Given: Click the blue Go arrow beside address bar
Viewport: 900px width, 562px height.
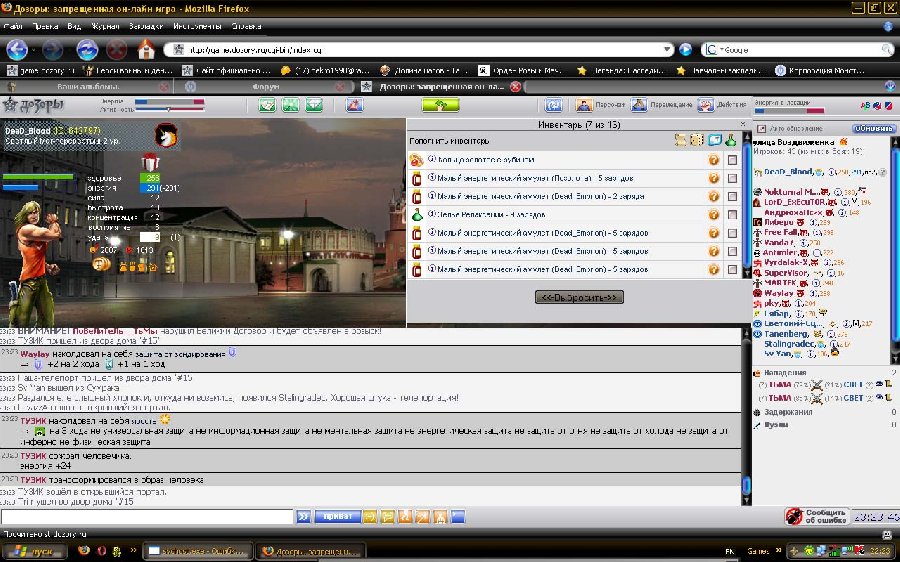Looking at the screenshot, I should pyautogui.click(x=685, y=49).
